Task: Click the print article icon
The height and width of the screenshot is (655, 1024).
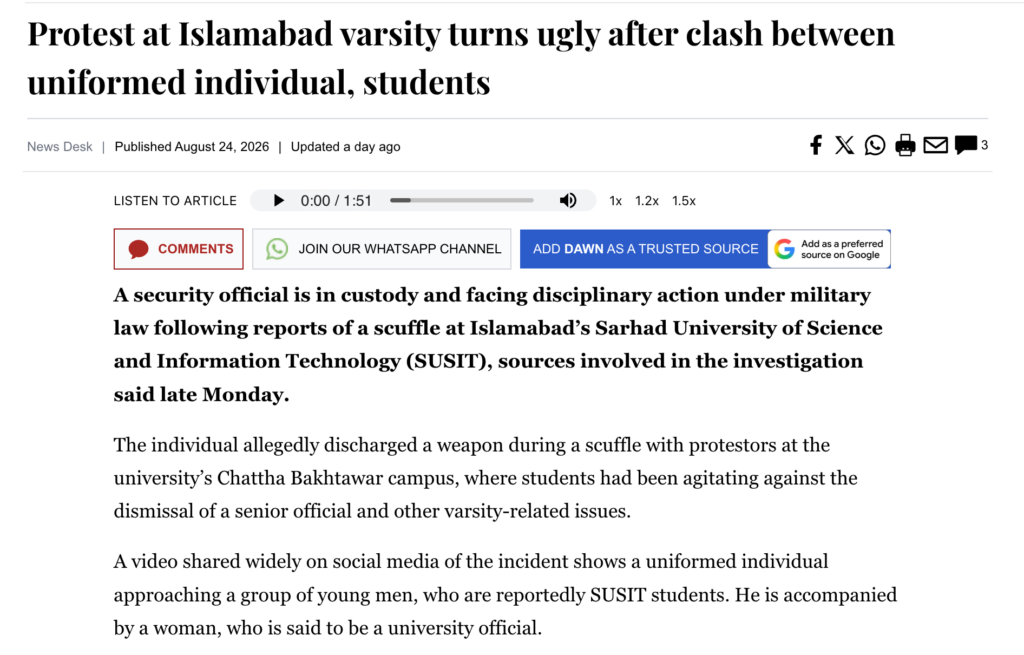Action: tap(905, 145)
